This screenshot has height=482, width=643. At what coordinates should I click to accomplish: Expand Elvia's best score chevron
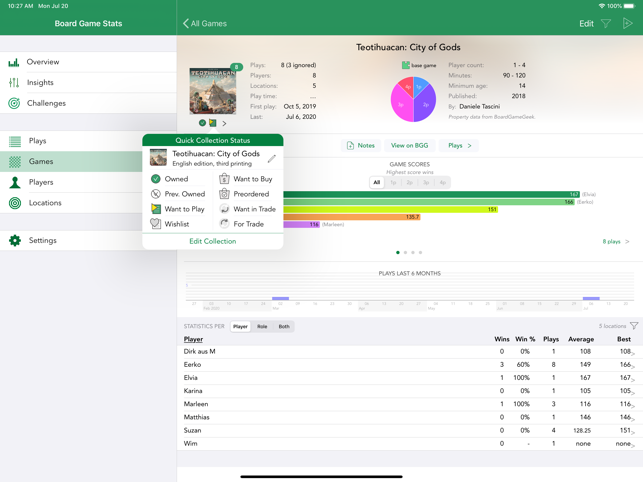[633, 379]
